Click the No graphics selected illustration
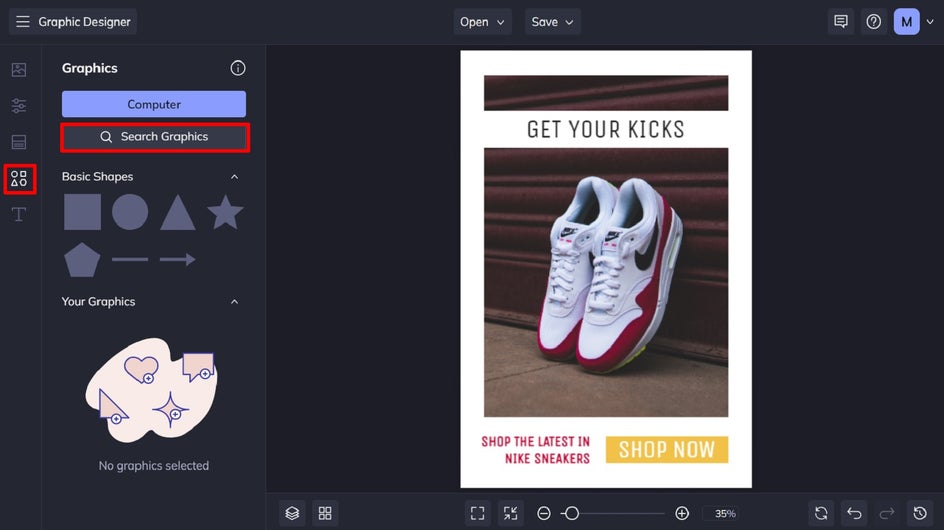Screen dimensions: 944x530 (152, 390)
